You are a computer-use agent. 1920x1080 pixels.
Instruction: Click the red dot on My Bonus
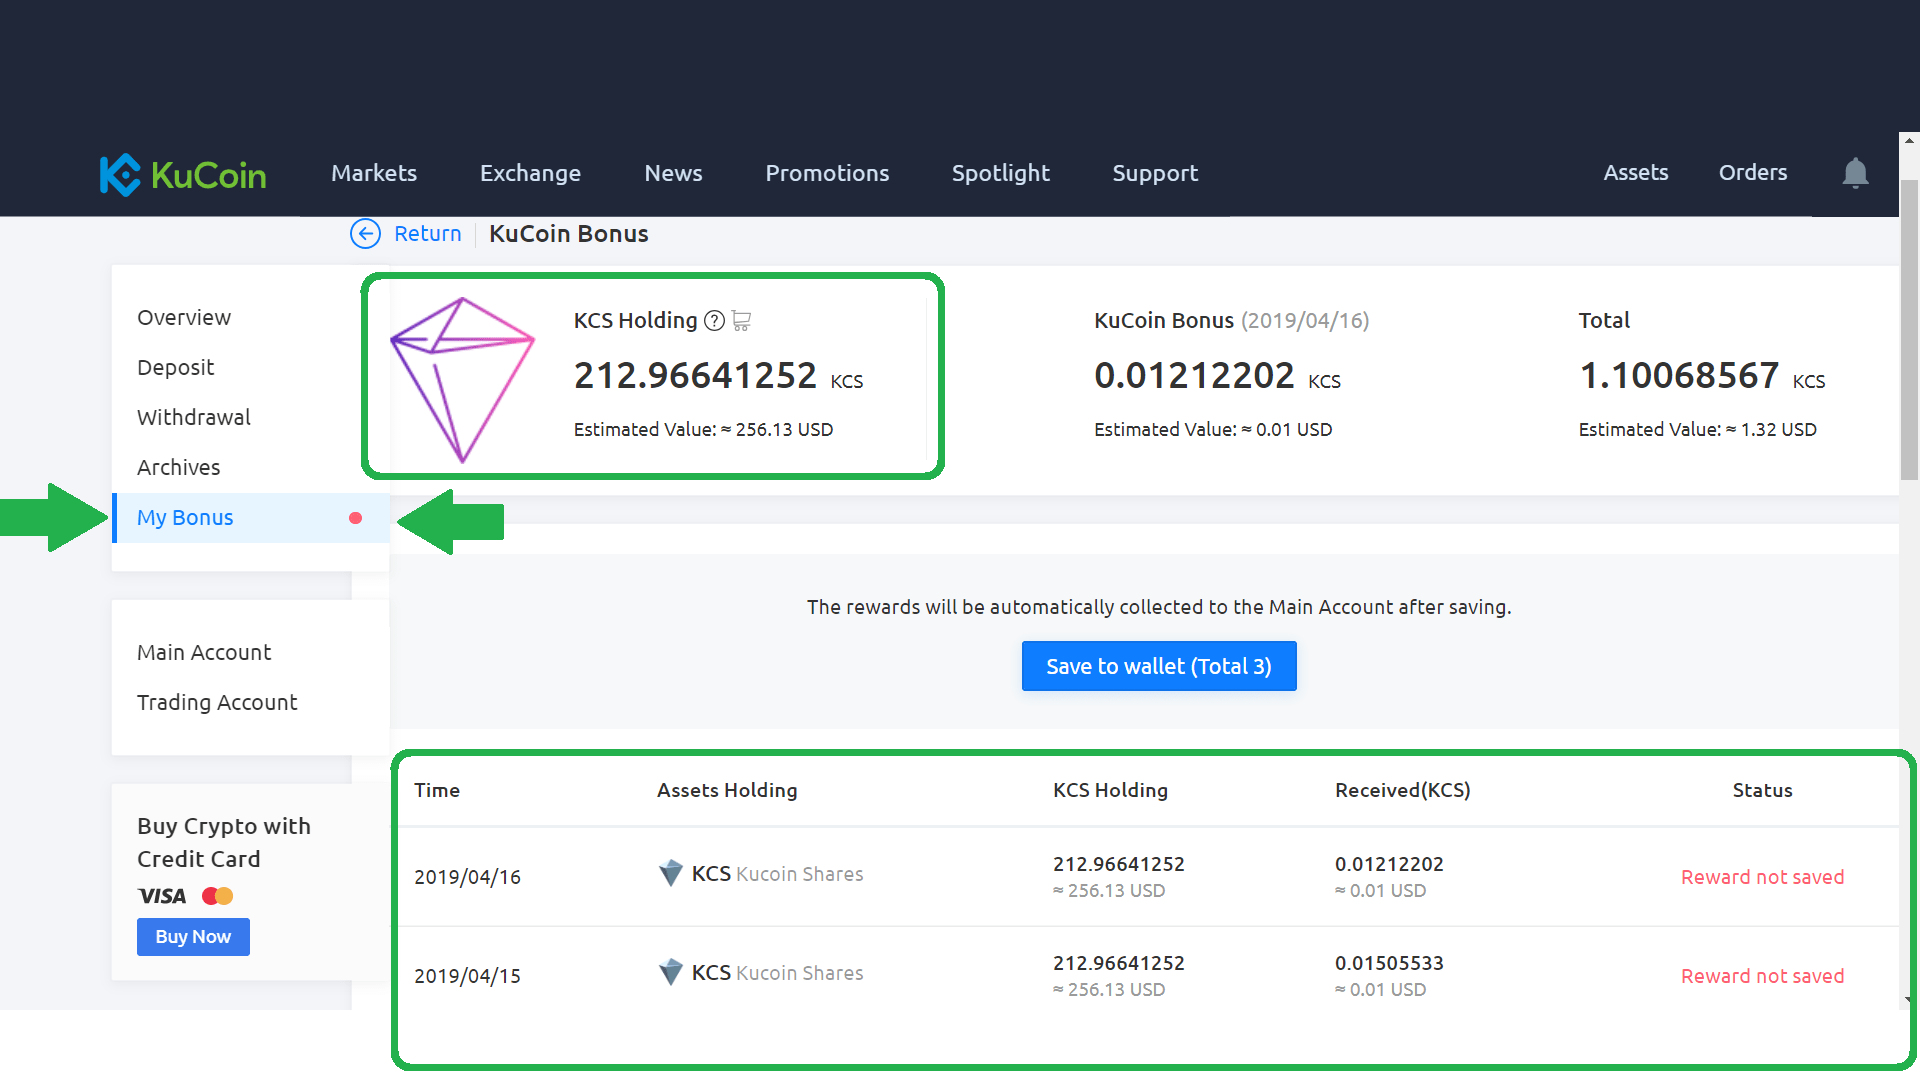[x=355, y=518]
